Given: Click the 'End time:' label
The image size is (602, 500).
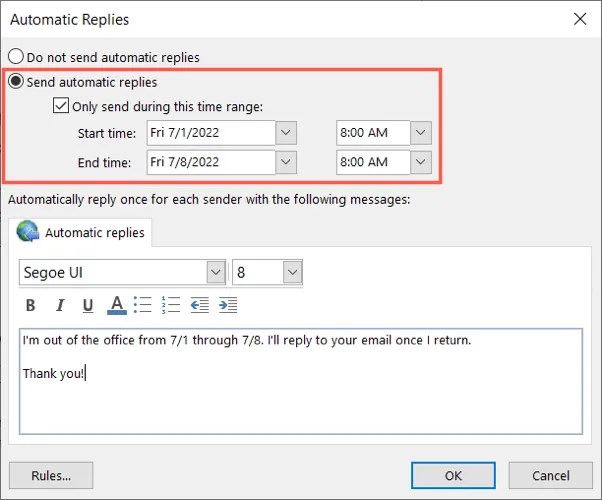Looking at the screenshot, I should (104, 162).
